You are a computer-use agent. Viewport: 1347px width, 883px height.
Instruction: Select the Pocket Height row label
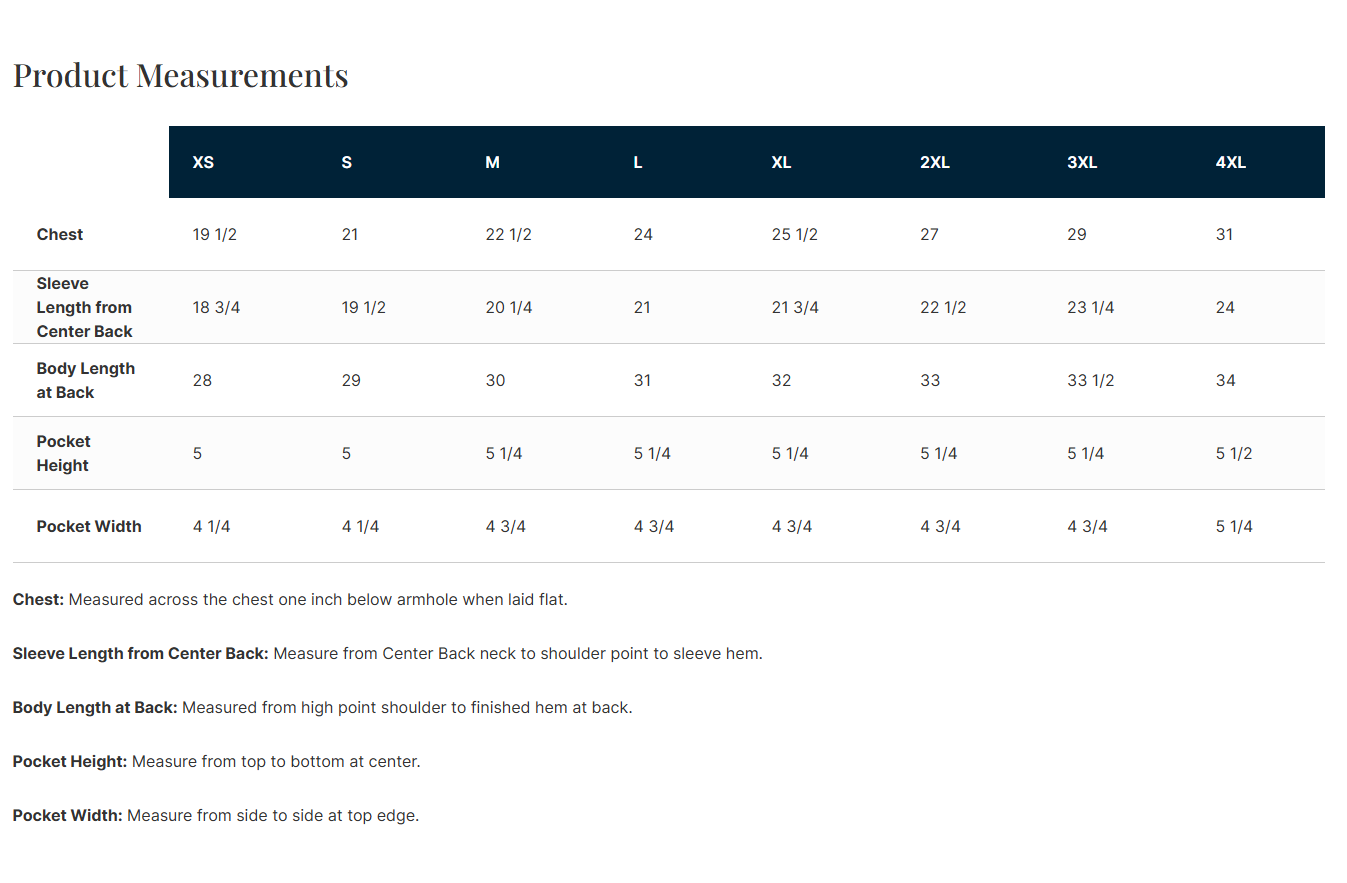coord(63,453)
